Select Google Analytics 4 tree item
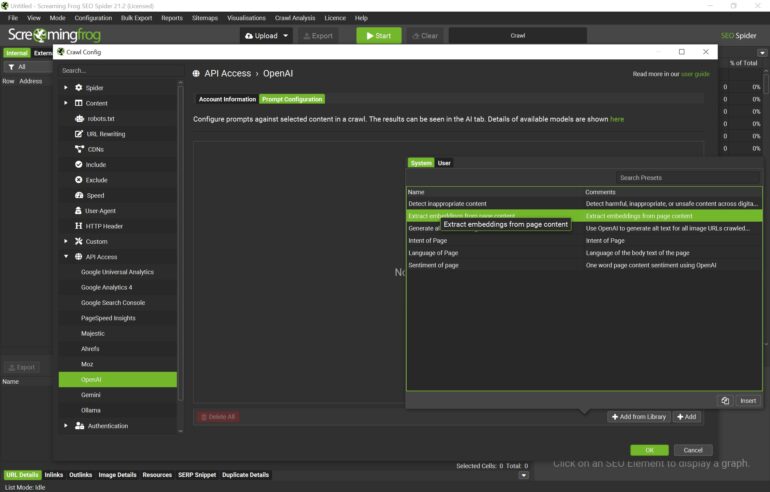The height and width of the screenshot is (492, 770). tap(117, 287)
